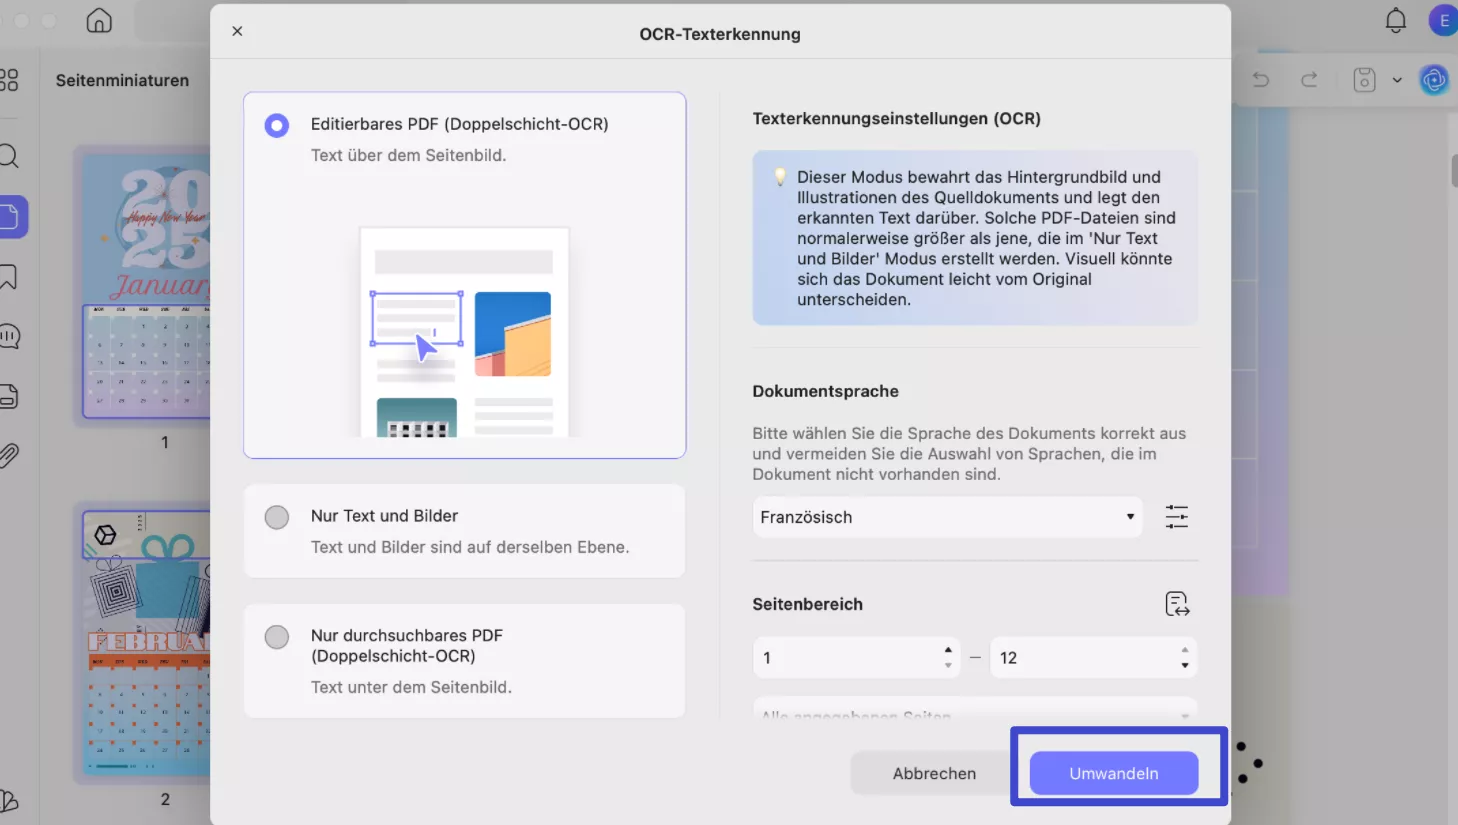Open the paperclip attachments panel icon
This screenshot has height=825, width=1458.
point(9,456)
